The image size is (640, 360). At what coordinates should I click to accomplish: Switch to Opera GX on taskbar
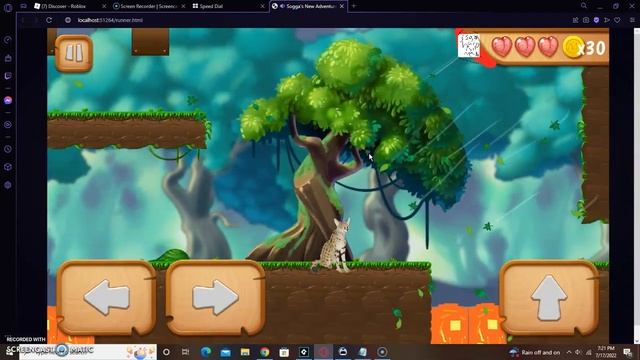(x=323, y=352)
